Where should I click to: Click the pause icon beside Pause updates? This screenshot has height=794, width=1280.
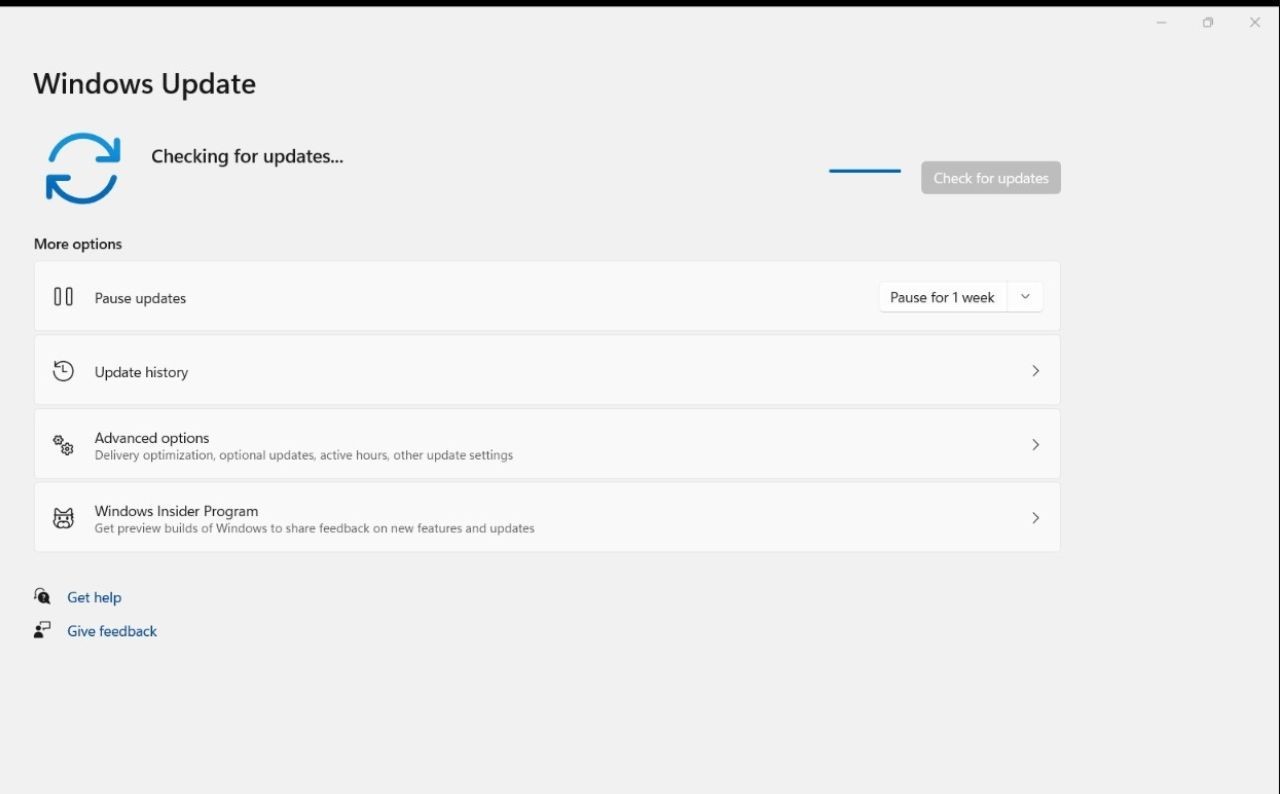(63, 297)
